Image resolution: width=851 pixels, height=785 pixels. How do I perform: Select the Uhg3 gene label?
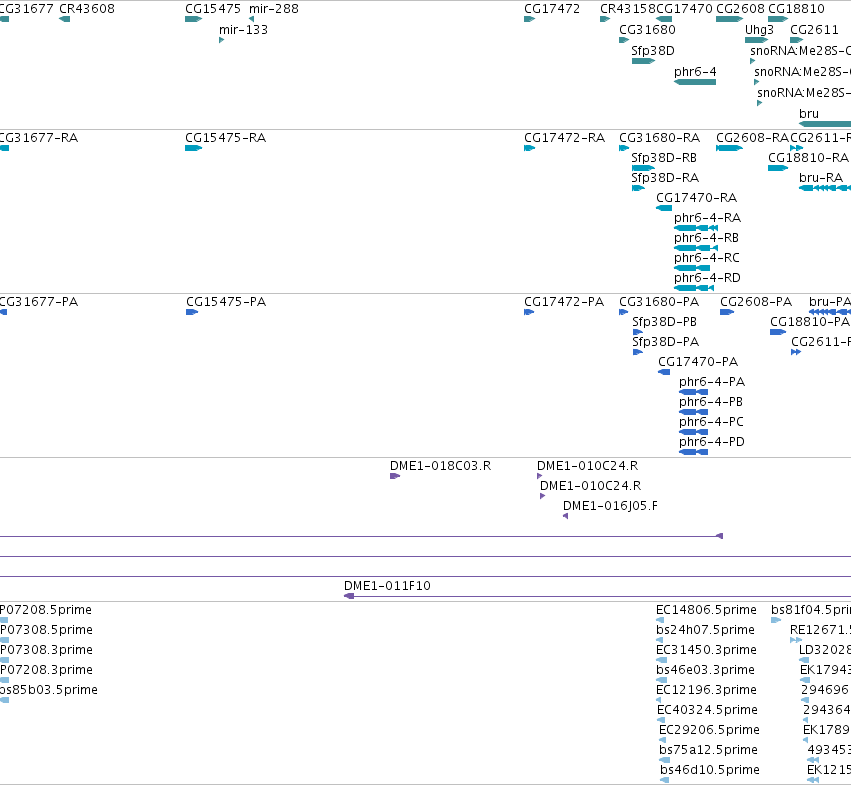tap(759, 30)
